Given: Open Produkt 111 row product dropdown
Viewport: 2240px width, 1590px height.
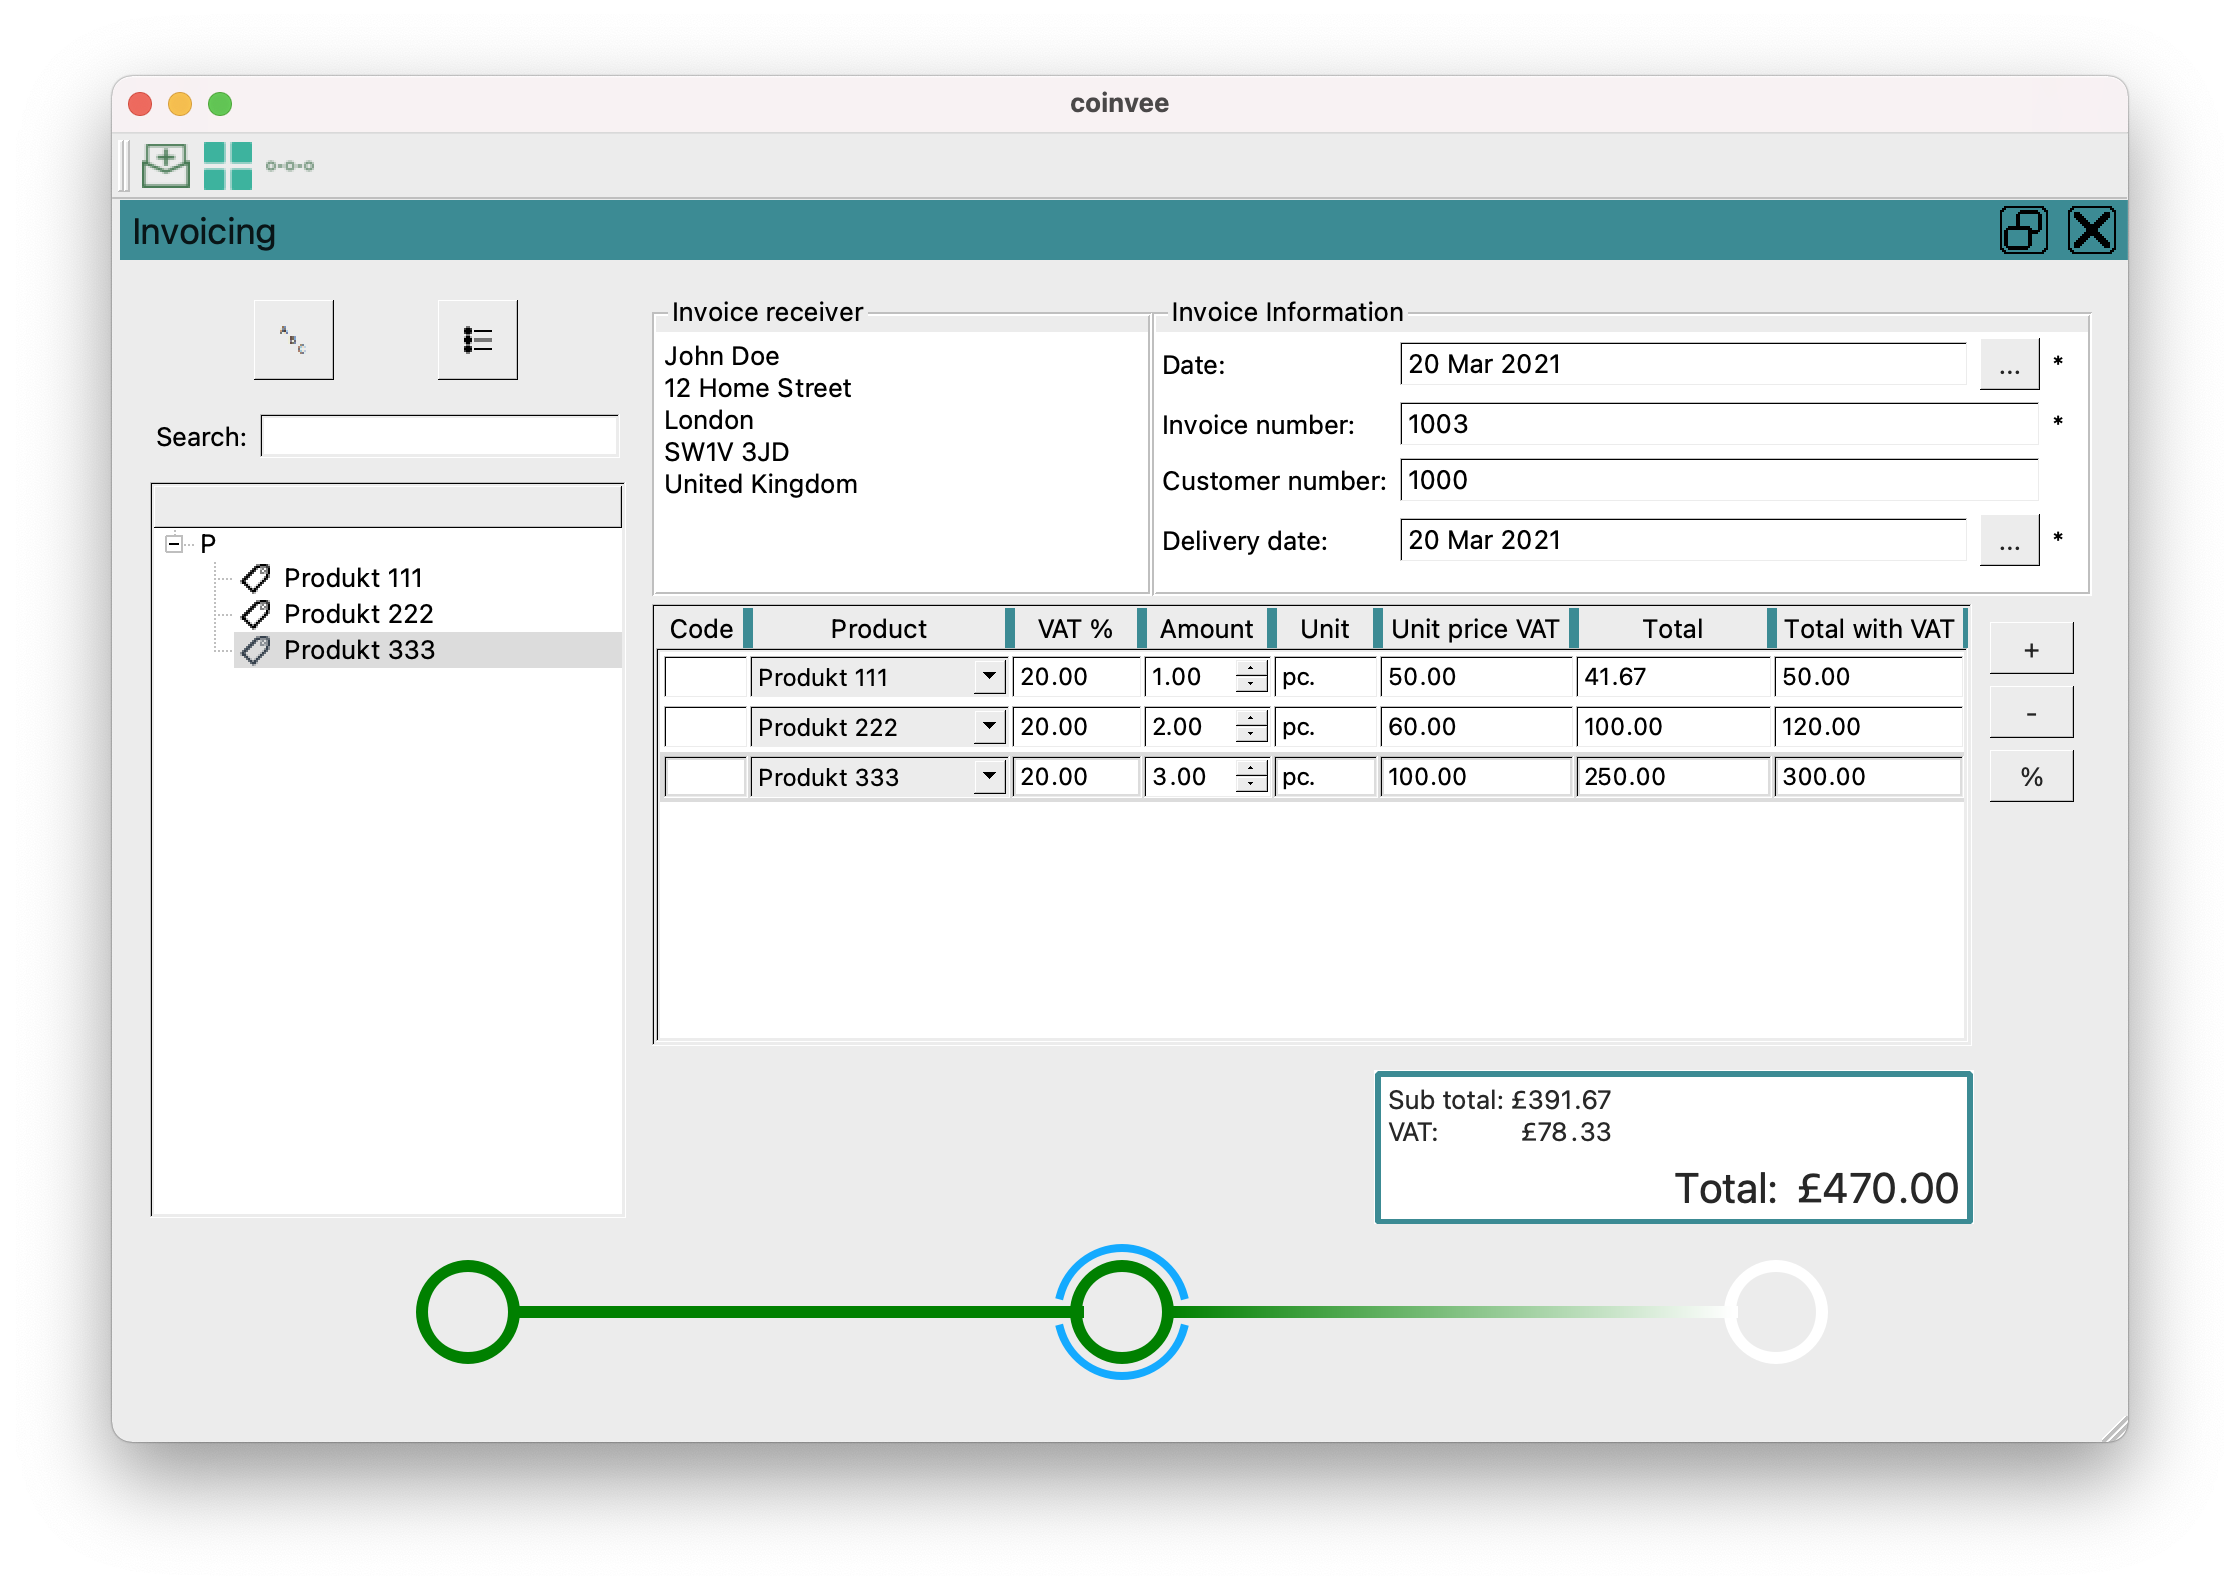Looking at the screenshot, I should click(x=989, y=677).
